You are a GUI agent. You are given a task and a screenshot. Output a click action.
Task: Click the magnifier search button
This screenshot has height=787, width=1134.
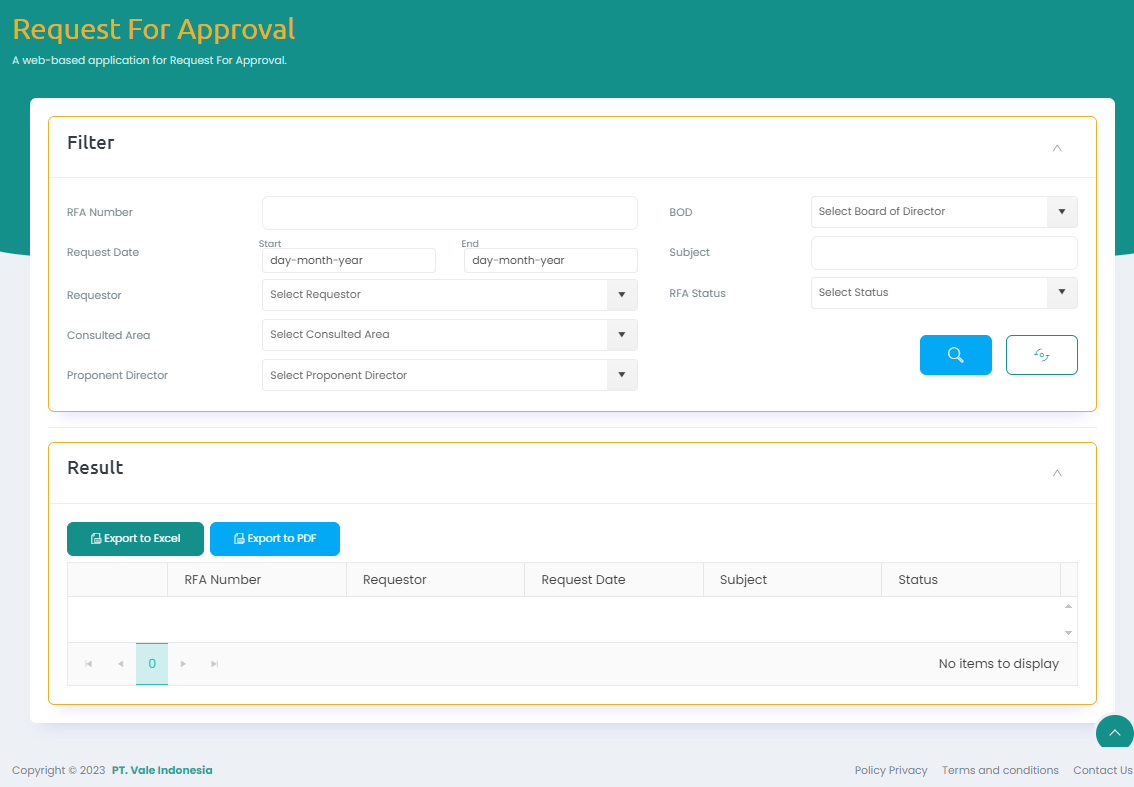955,355
